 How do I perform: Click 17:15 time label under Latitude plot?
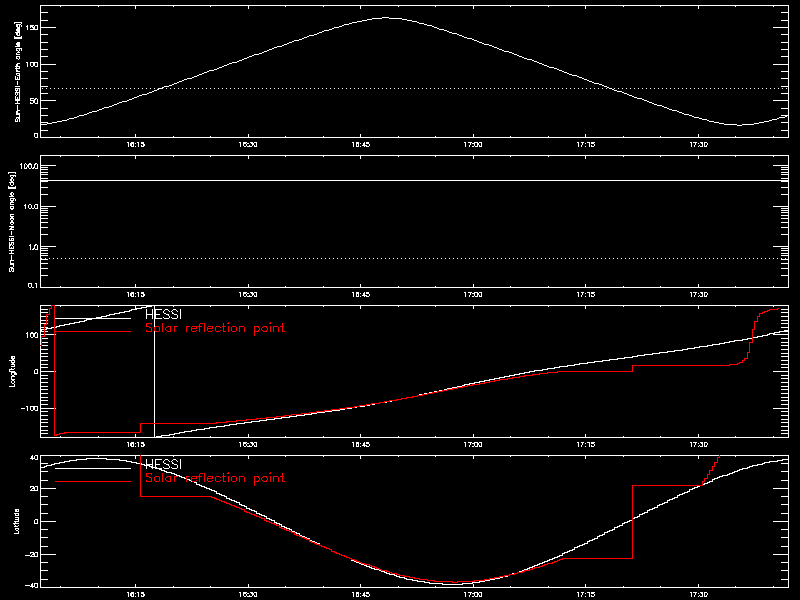[586, 595]
